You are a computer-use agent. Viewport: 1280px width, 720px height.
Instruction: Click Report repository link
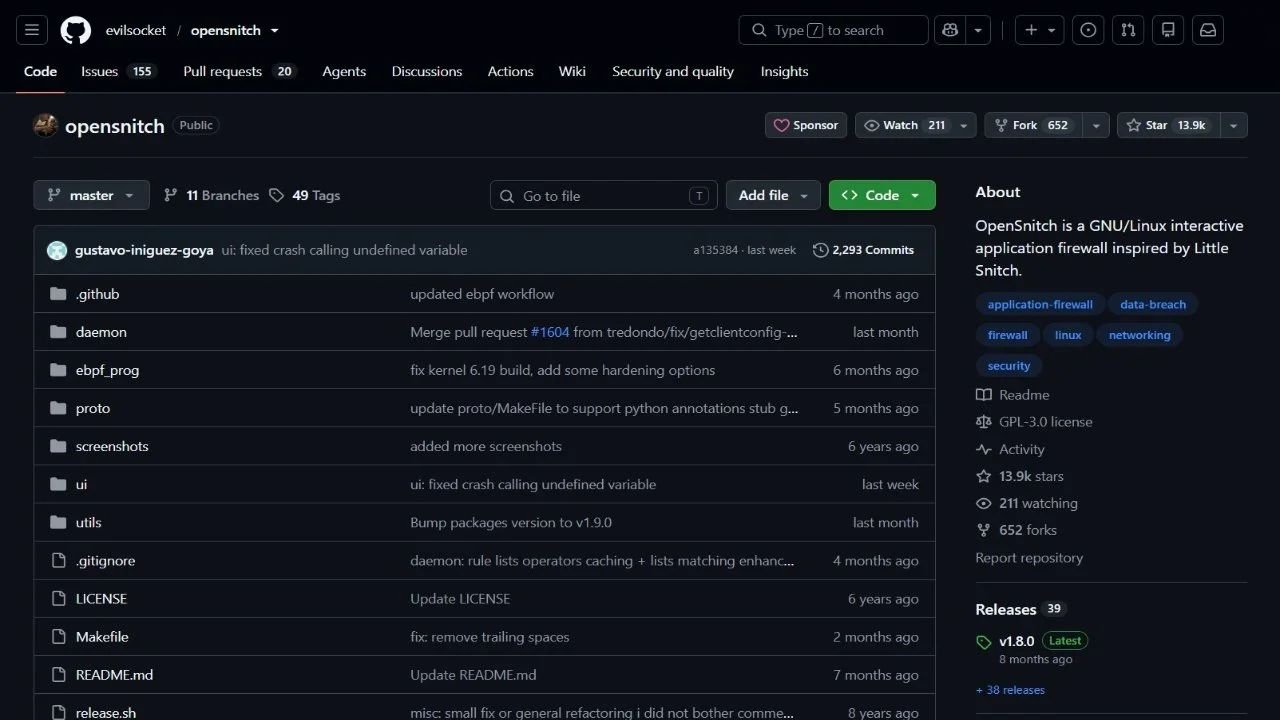pos(1029,558)
